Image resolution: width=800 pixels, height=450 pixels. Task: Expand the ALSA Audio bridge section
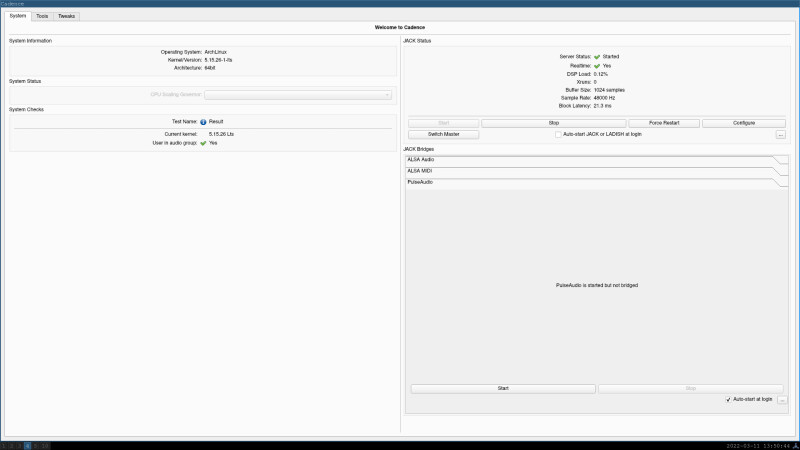click(x=596, y=160)
